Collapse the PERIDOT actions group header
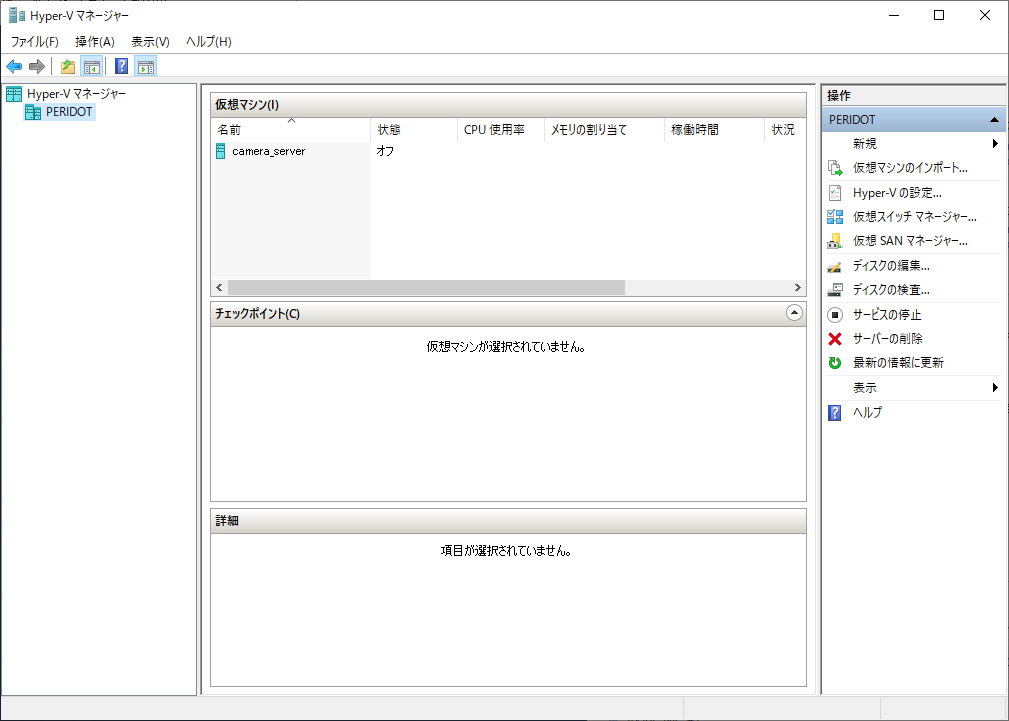The width and height of the screenshot is (1009, 721). tap(914, 120)
